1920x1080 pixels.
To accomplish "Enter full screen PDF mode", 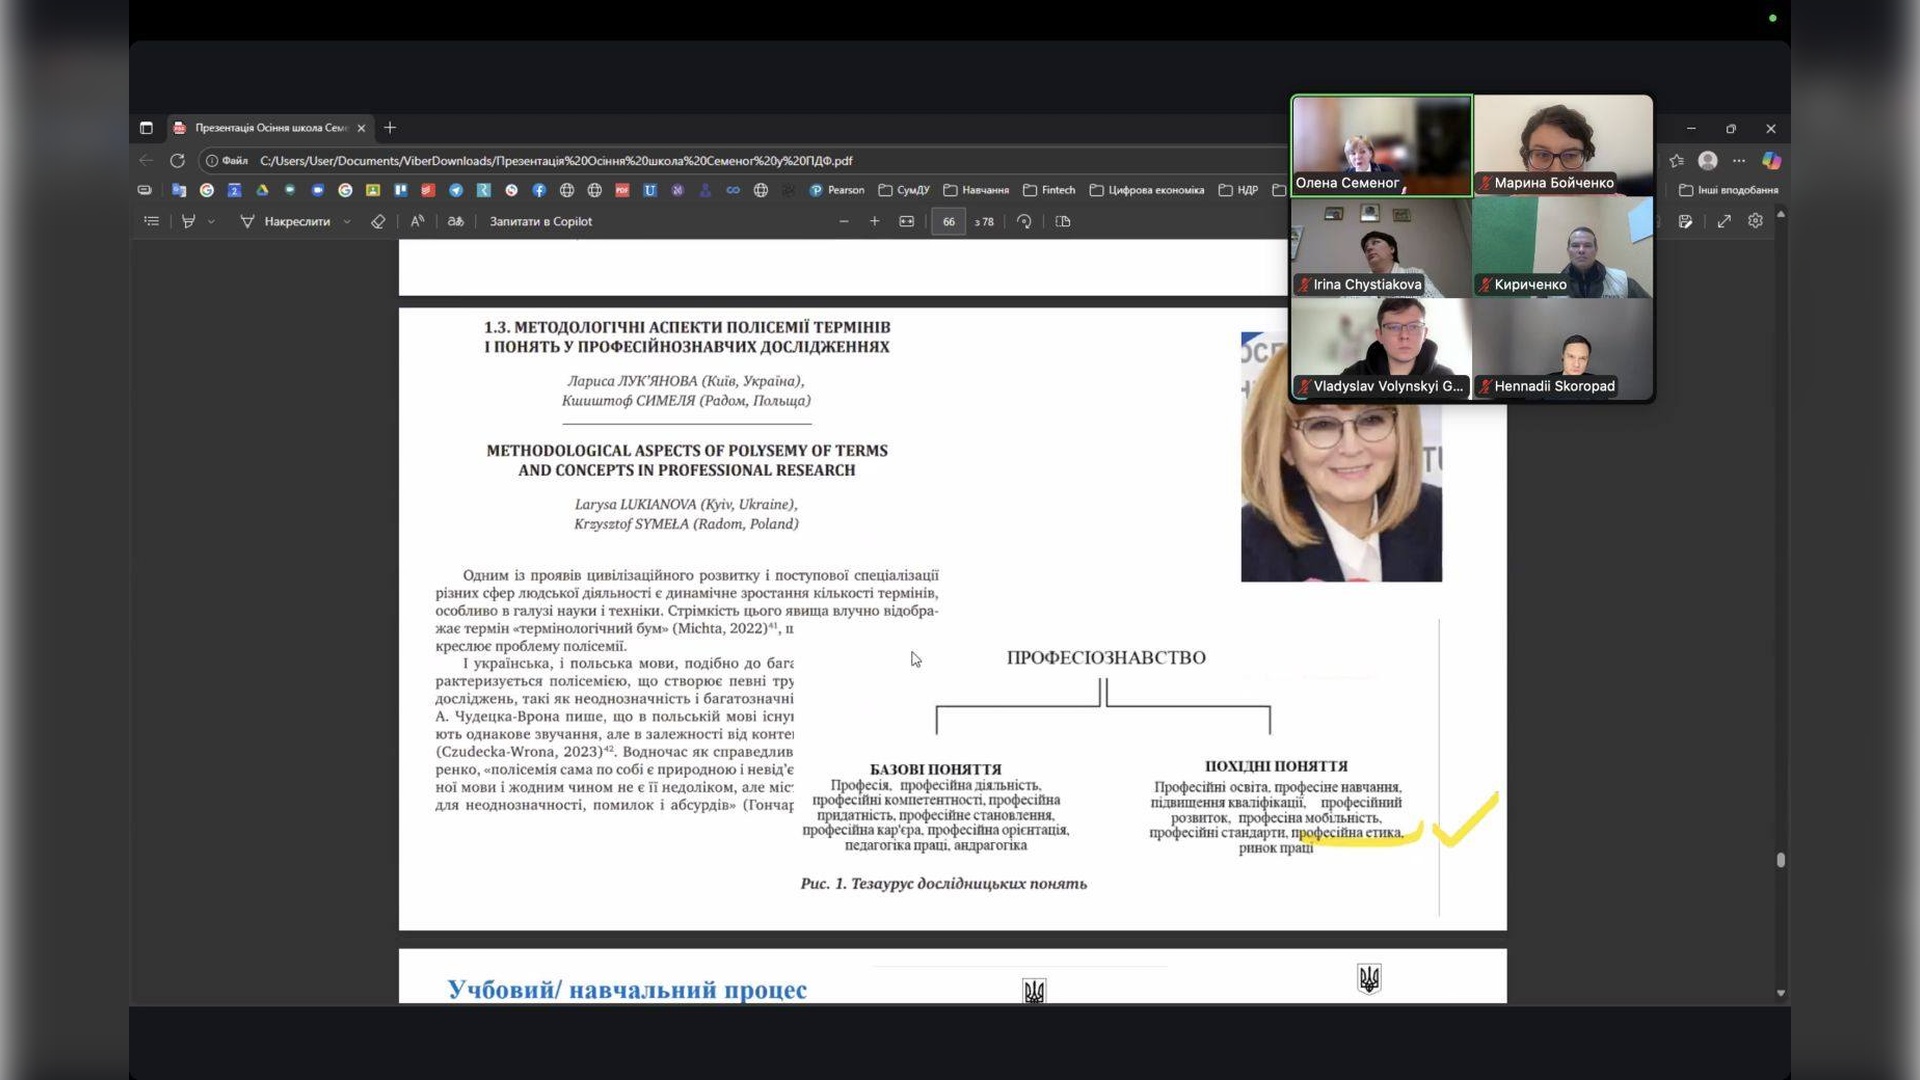I will pos(1724,222).
